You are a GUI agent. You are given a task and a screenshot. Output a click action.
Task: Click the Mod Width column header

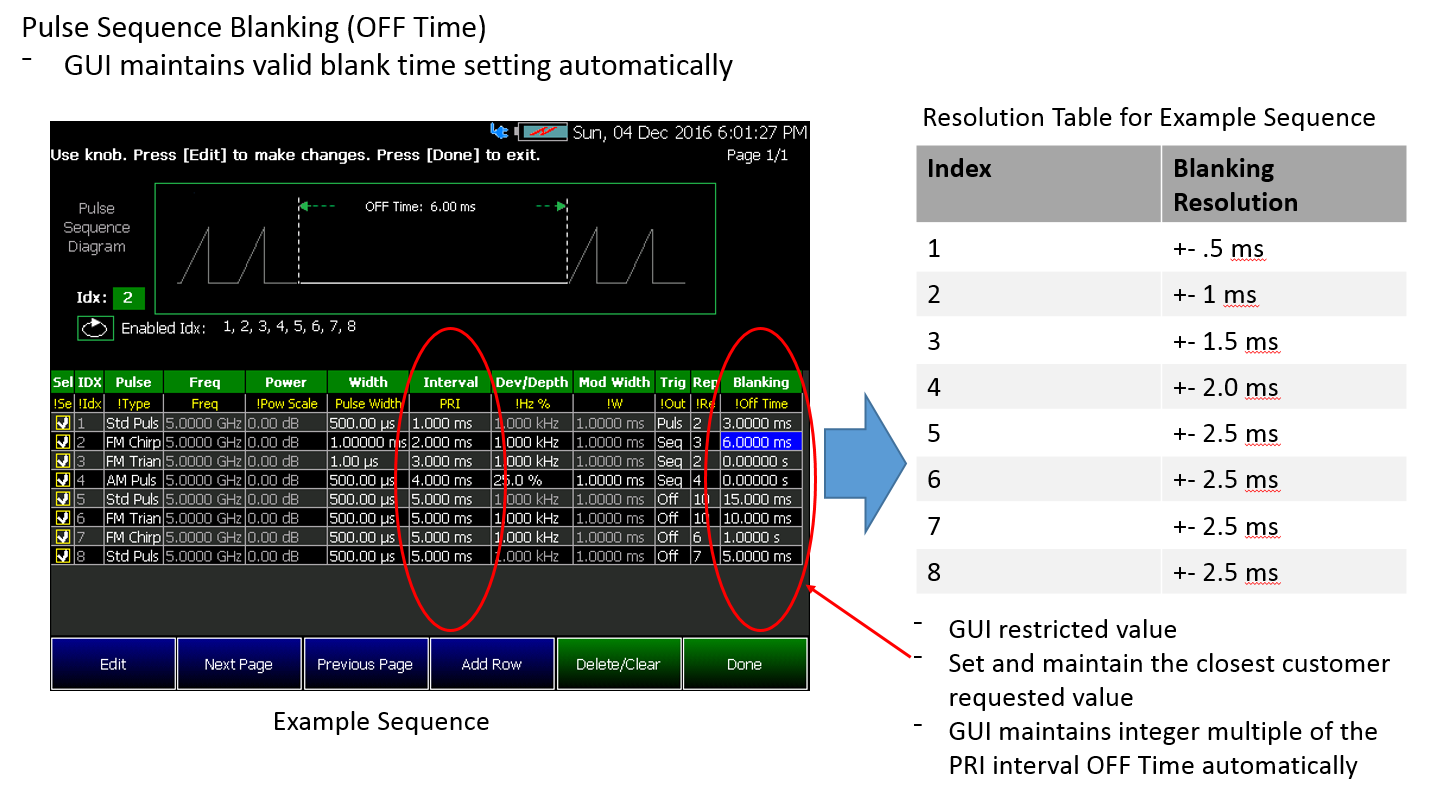click(x=614, y=382)
